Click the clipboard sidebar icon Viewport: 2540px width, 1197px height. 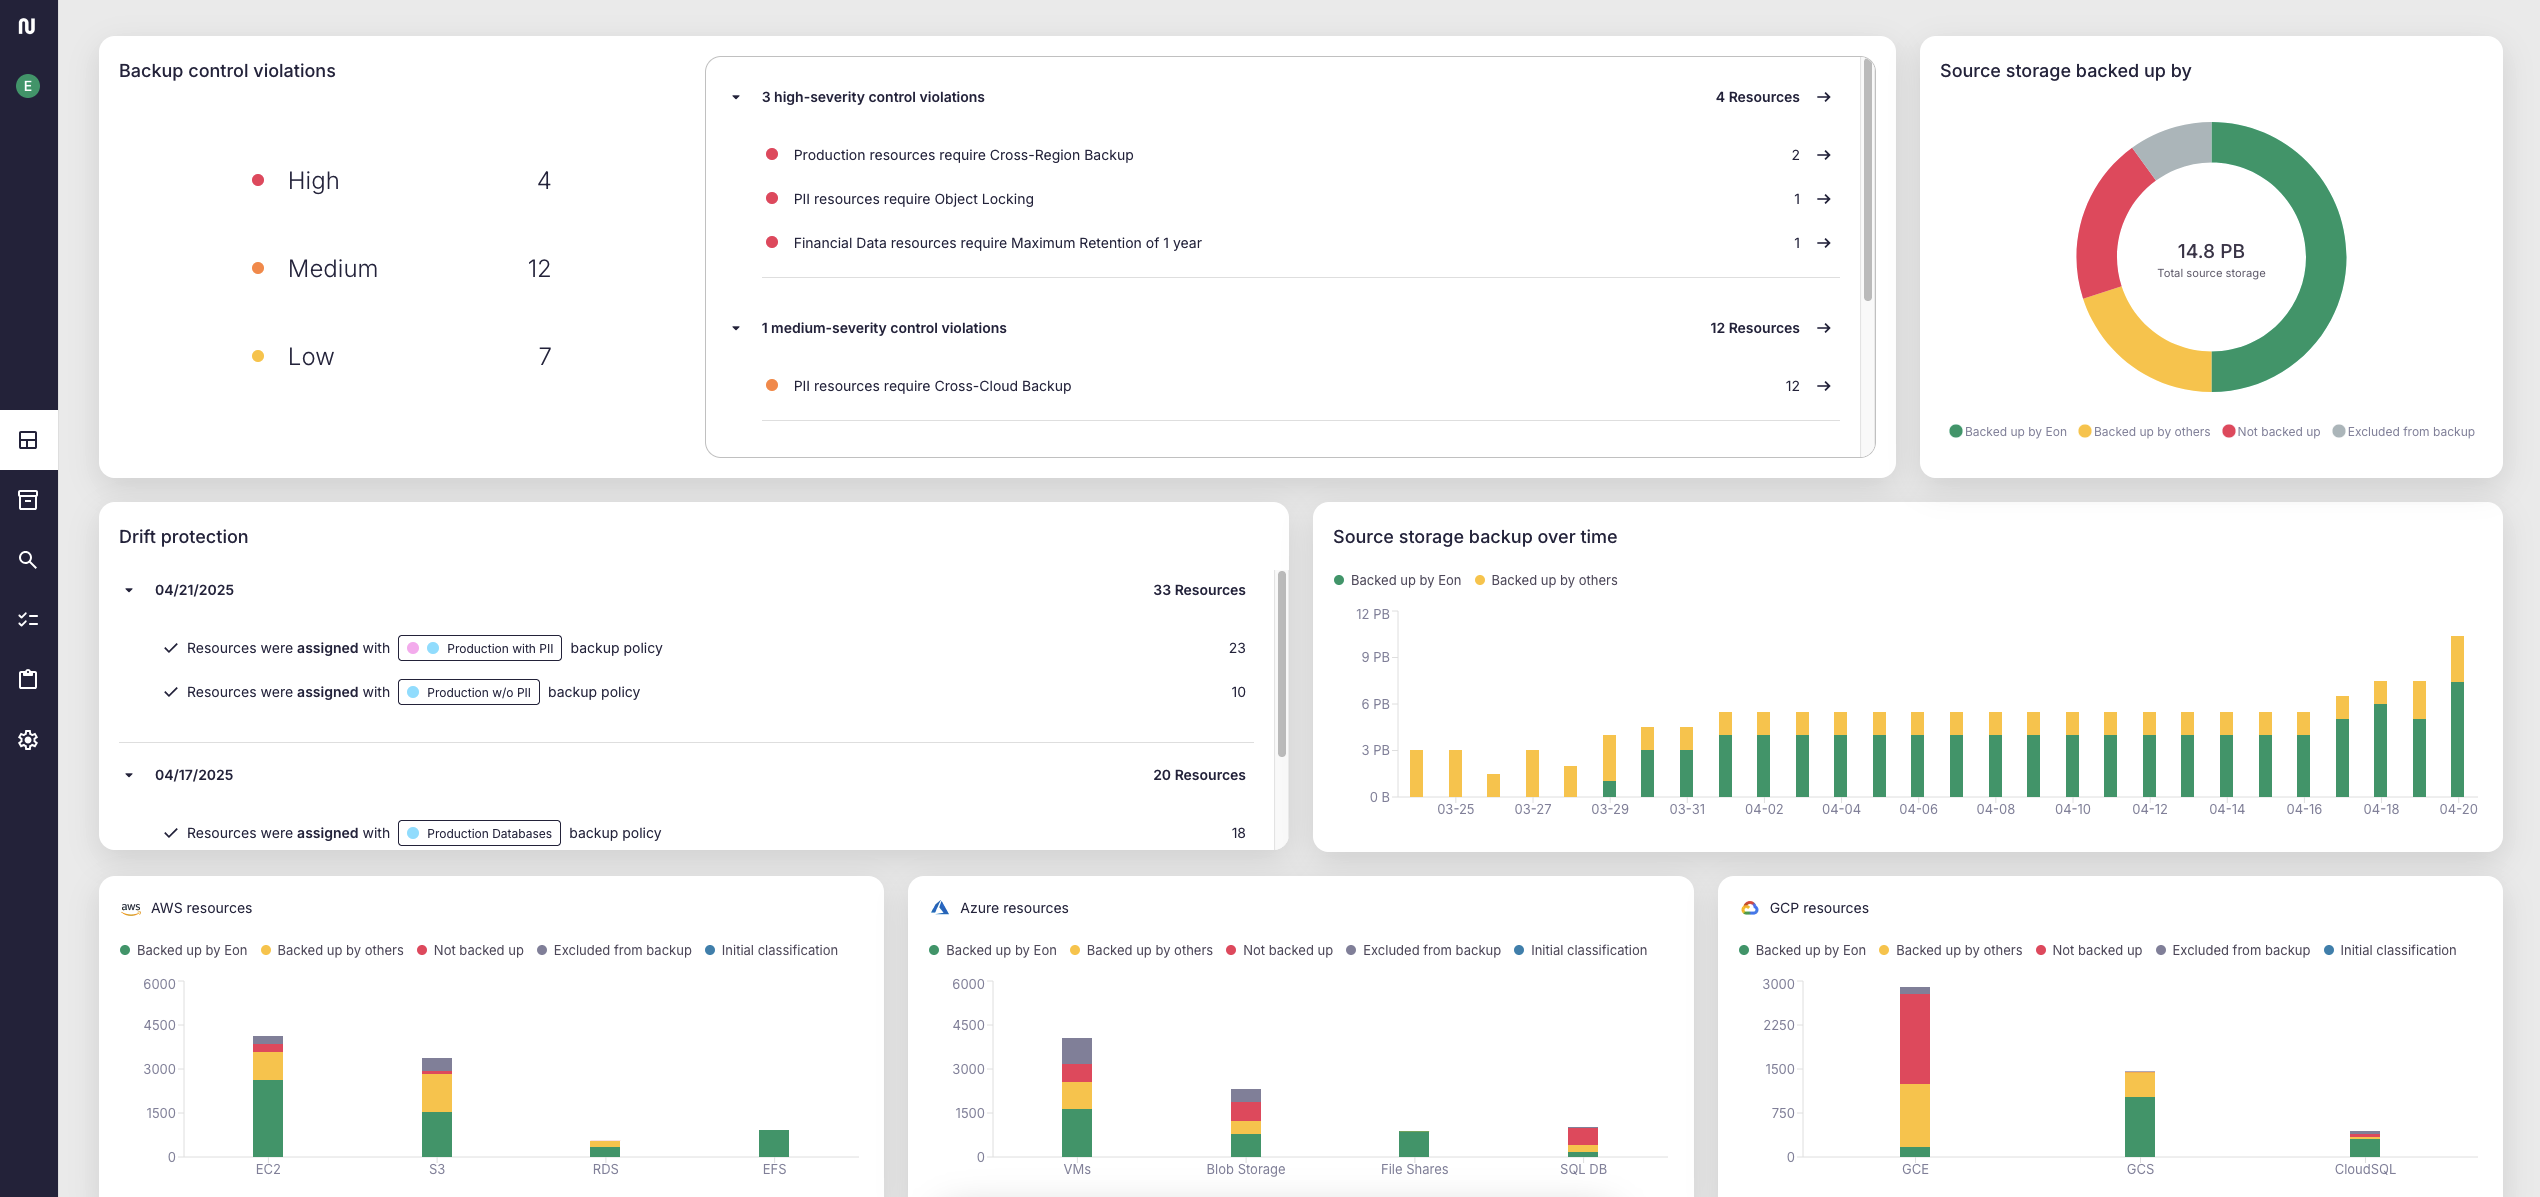(28, 680)
